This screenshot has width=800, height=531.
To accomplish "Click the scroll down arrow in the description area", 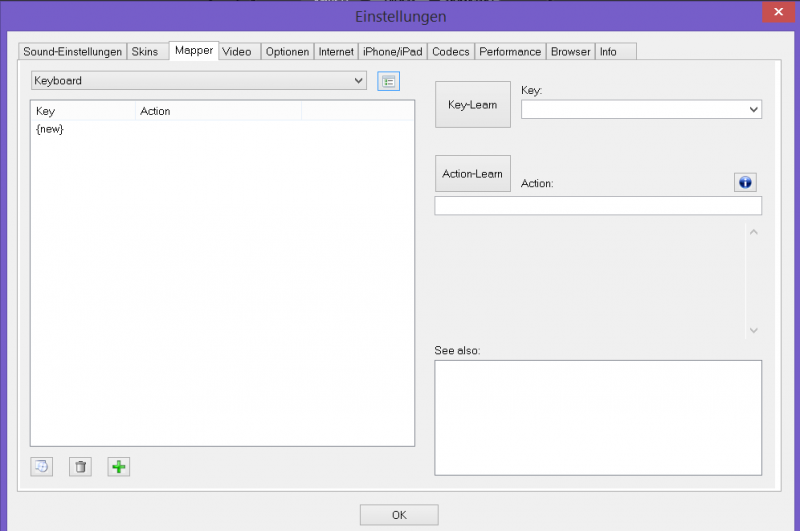I will click(754, 331).
